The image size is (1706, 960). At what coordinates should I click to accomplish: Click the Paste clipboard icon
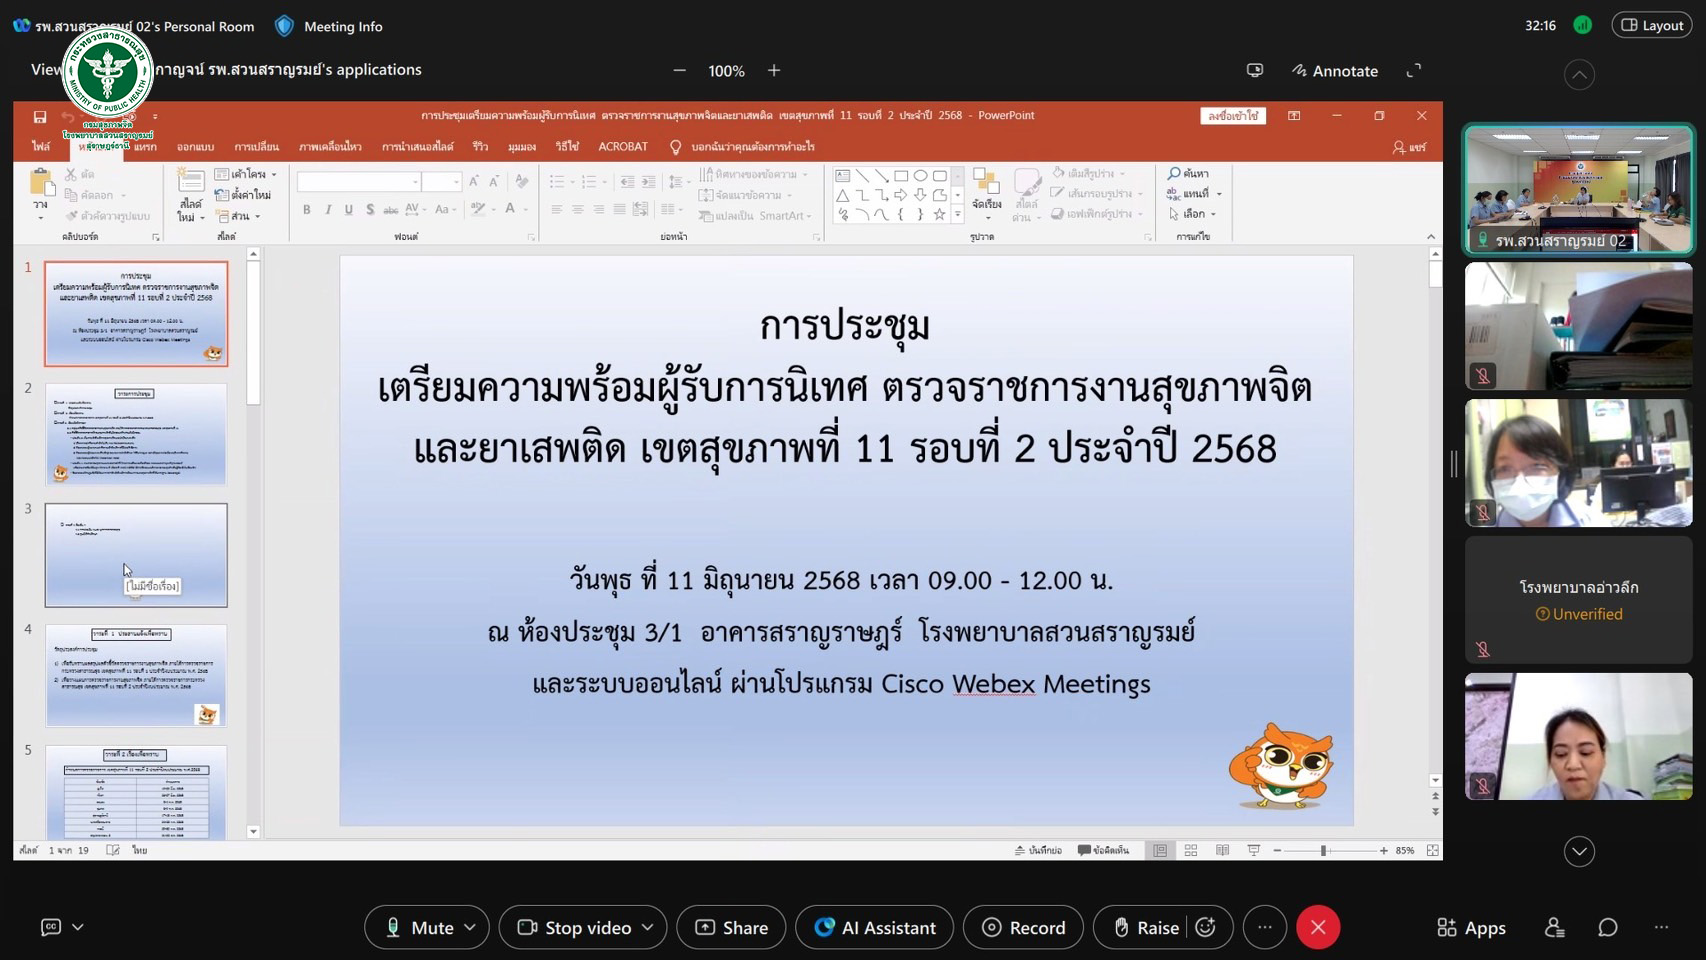pyautogui.click(x=41, y=184)
